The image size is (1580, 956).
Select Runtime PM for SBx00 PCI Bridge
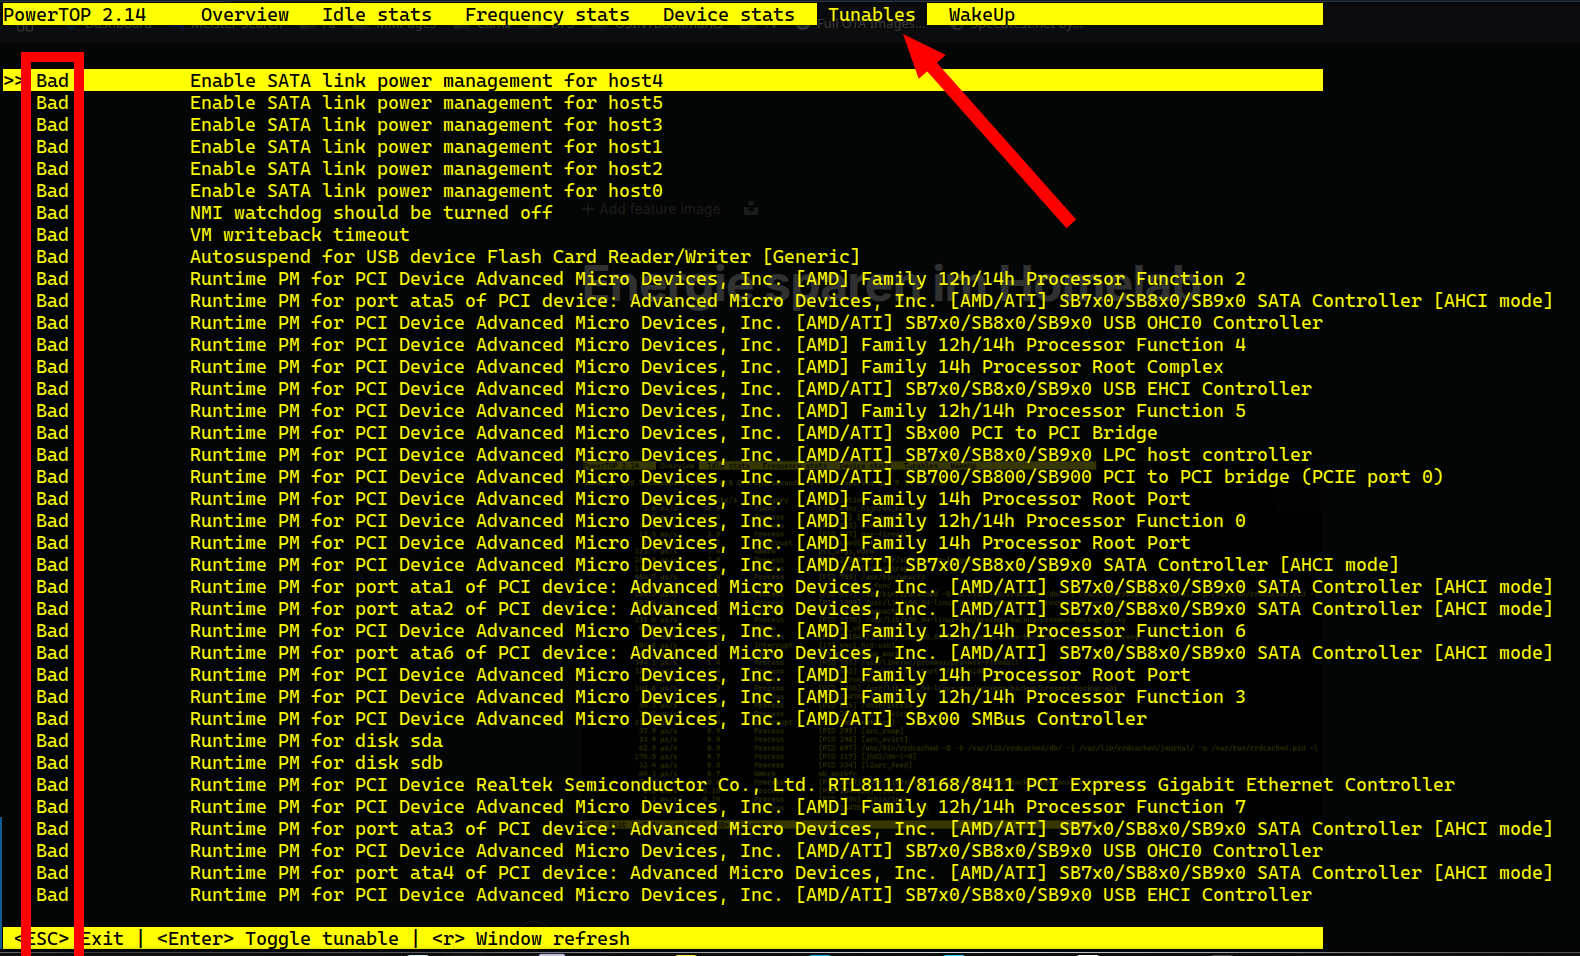click(x=674, y=433)
